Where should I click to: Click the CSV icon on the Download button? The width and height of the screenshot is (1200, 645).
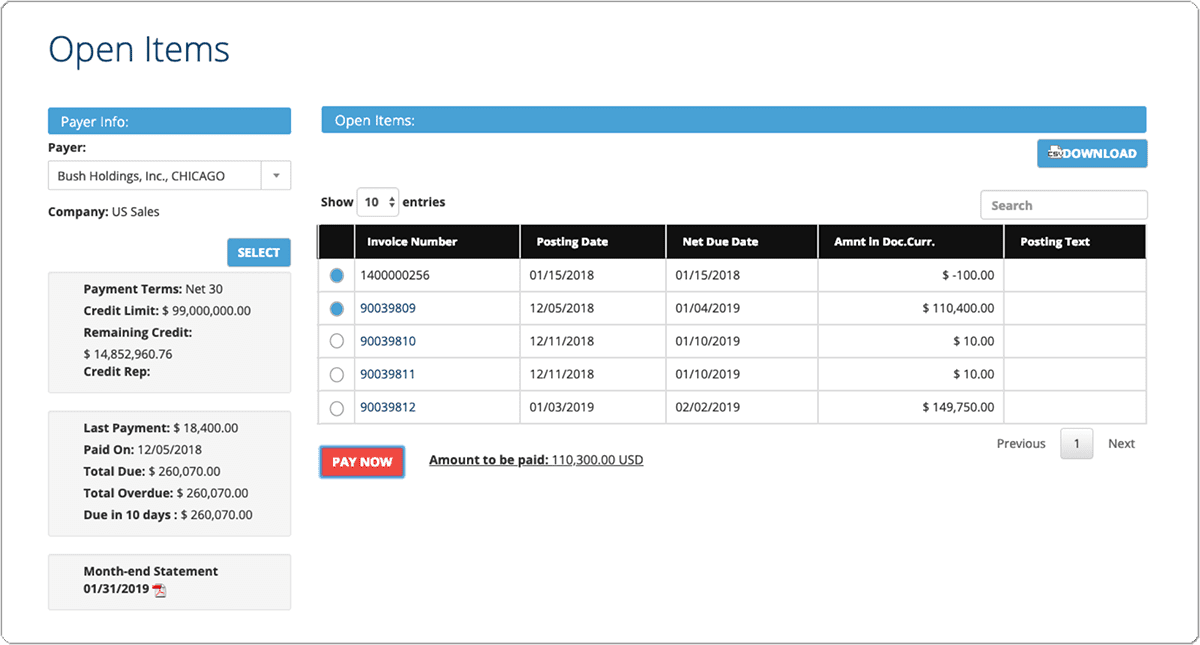1054,153
